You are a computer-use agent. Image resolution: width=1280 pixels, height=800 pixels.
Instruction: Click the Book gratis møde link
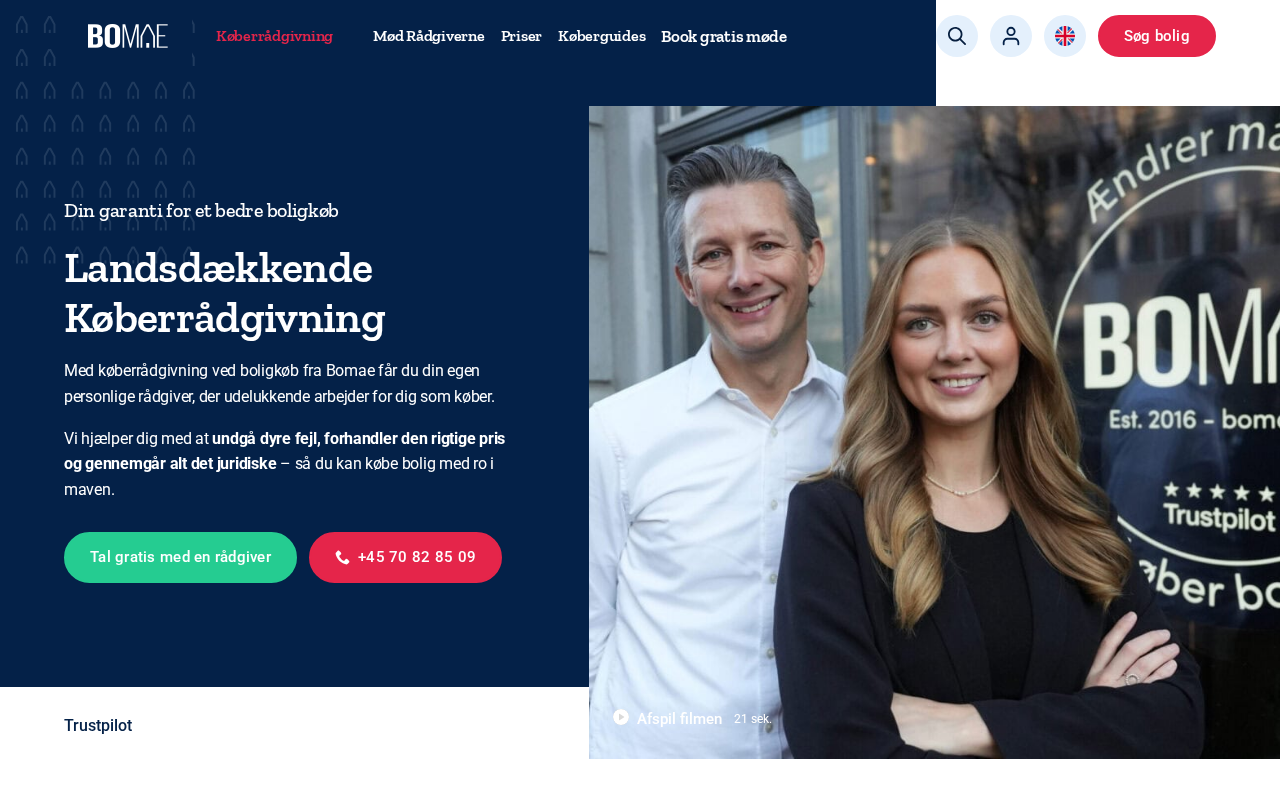724,37
